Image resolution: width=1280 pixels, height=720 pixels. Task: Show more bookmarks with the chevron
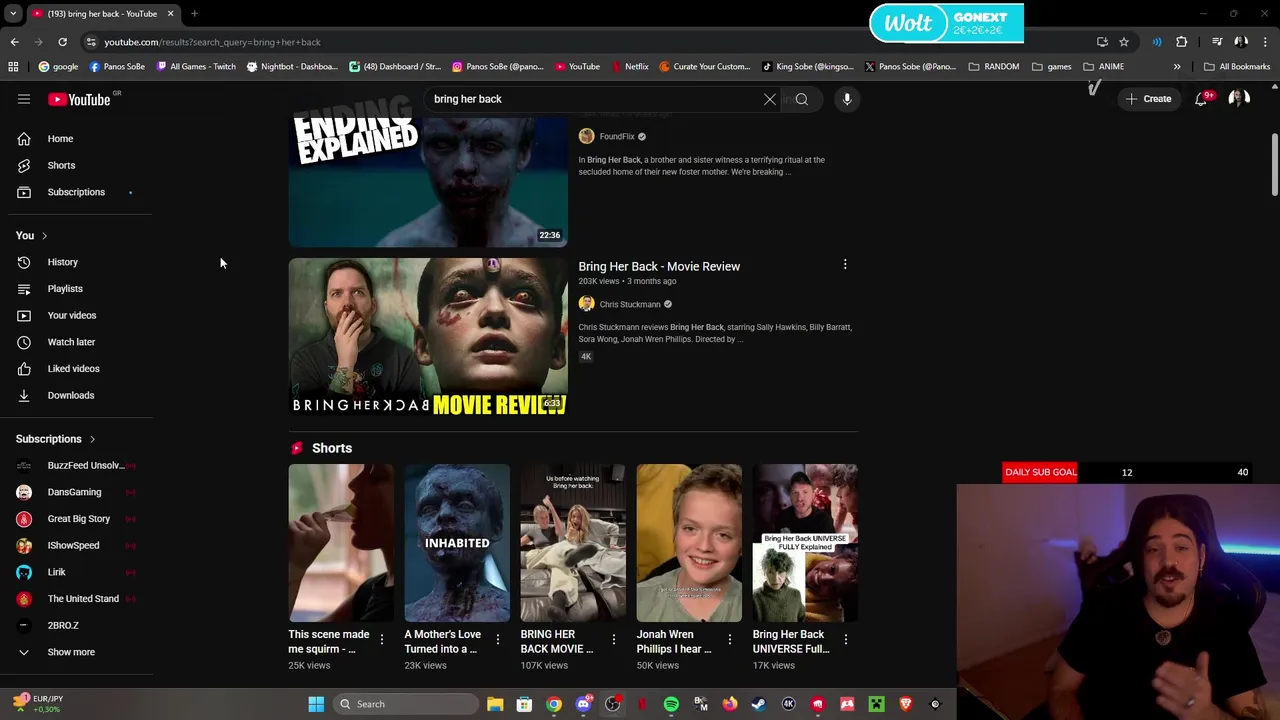click(x=1177, y=67)
